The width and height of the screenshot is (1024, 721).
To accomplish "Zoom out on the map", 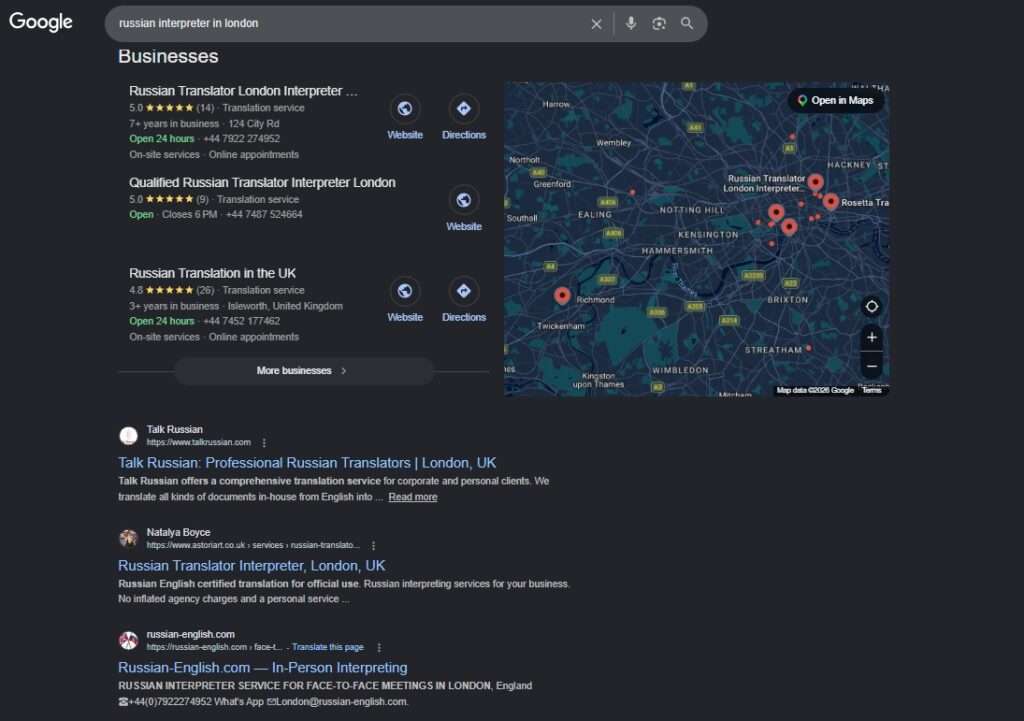I will [872, 366].
